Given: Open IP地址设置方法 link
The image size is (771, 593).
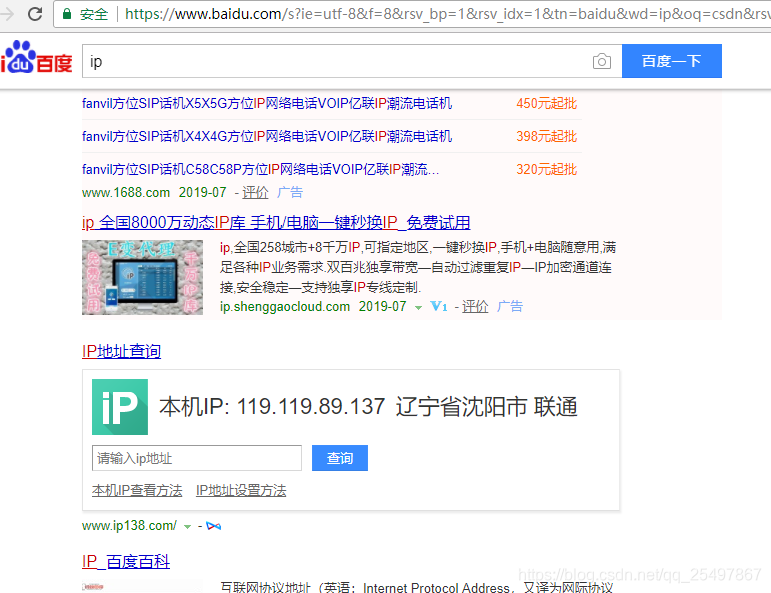Looking at the screenshot, I should pos(241,490).
